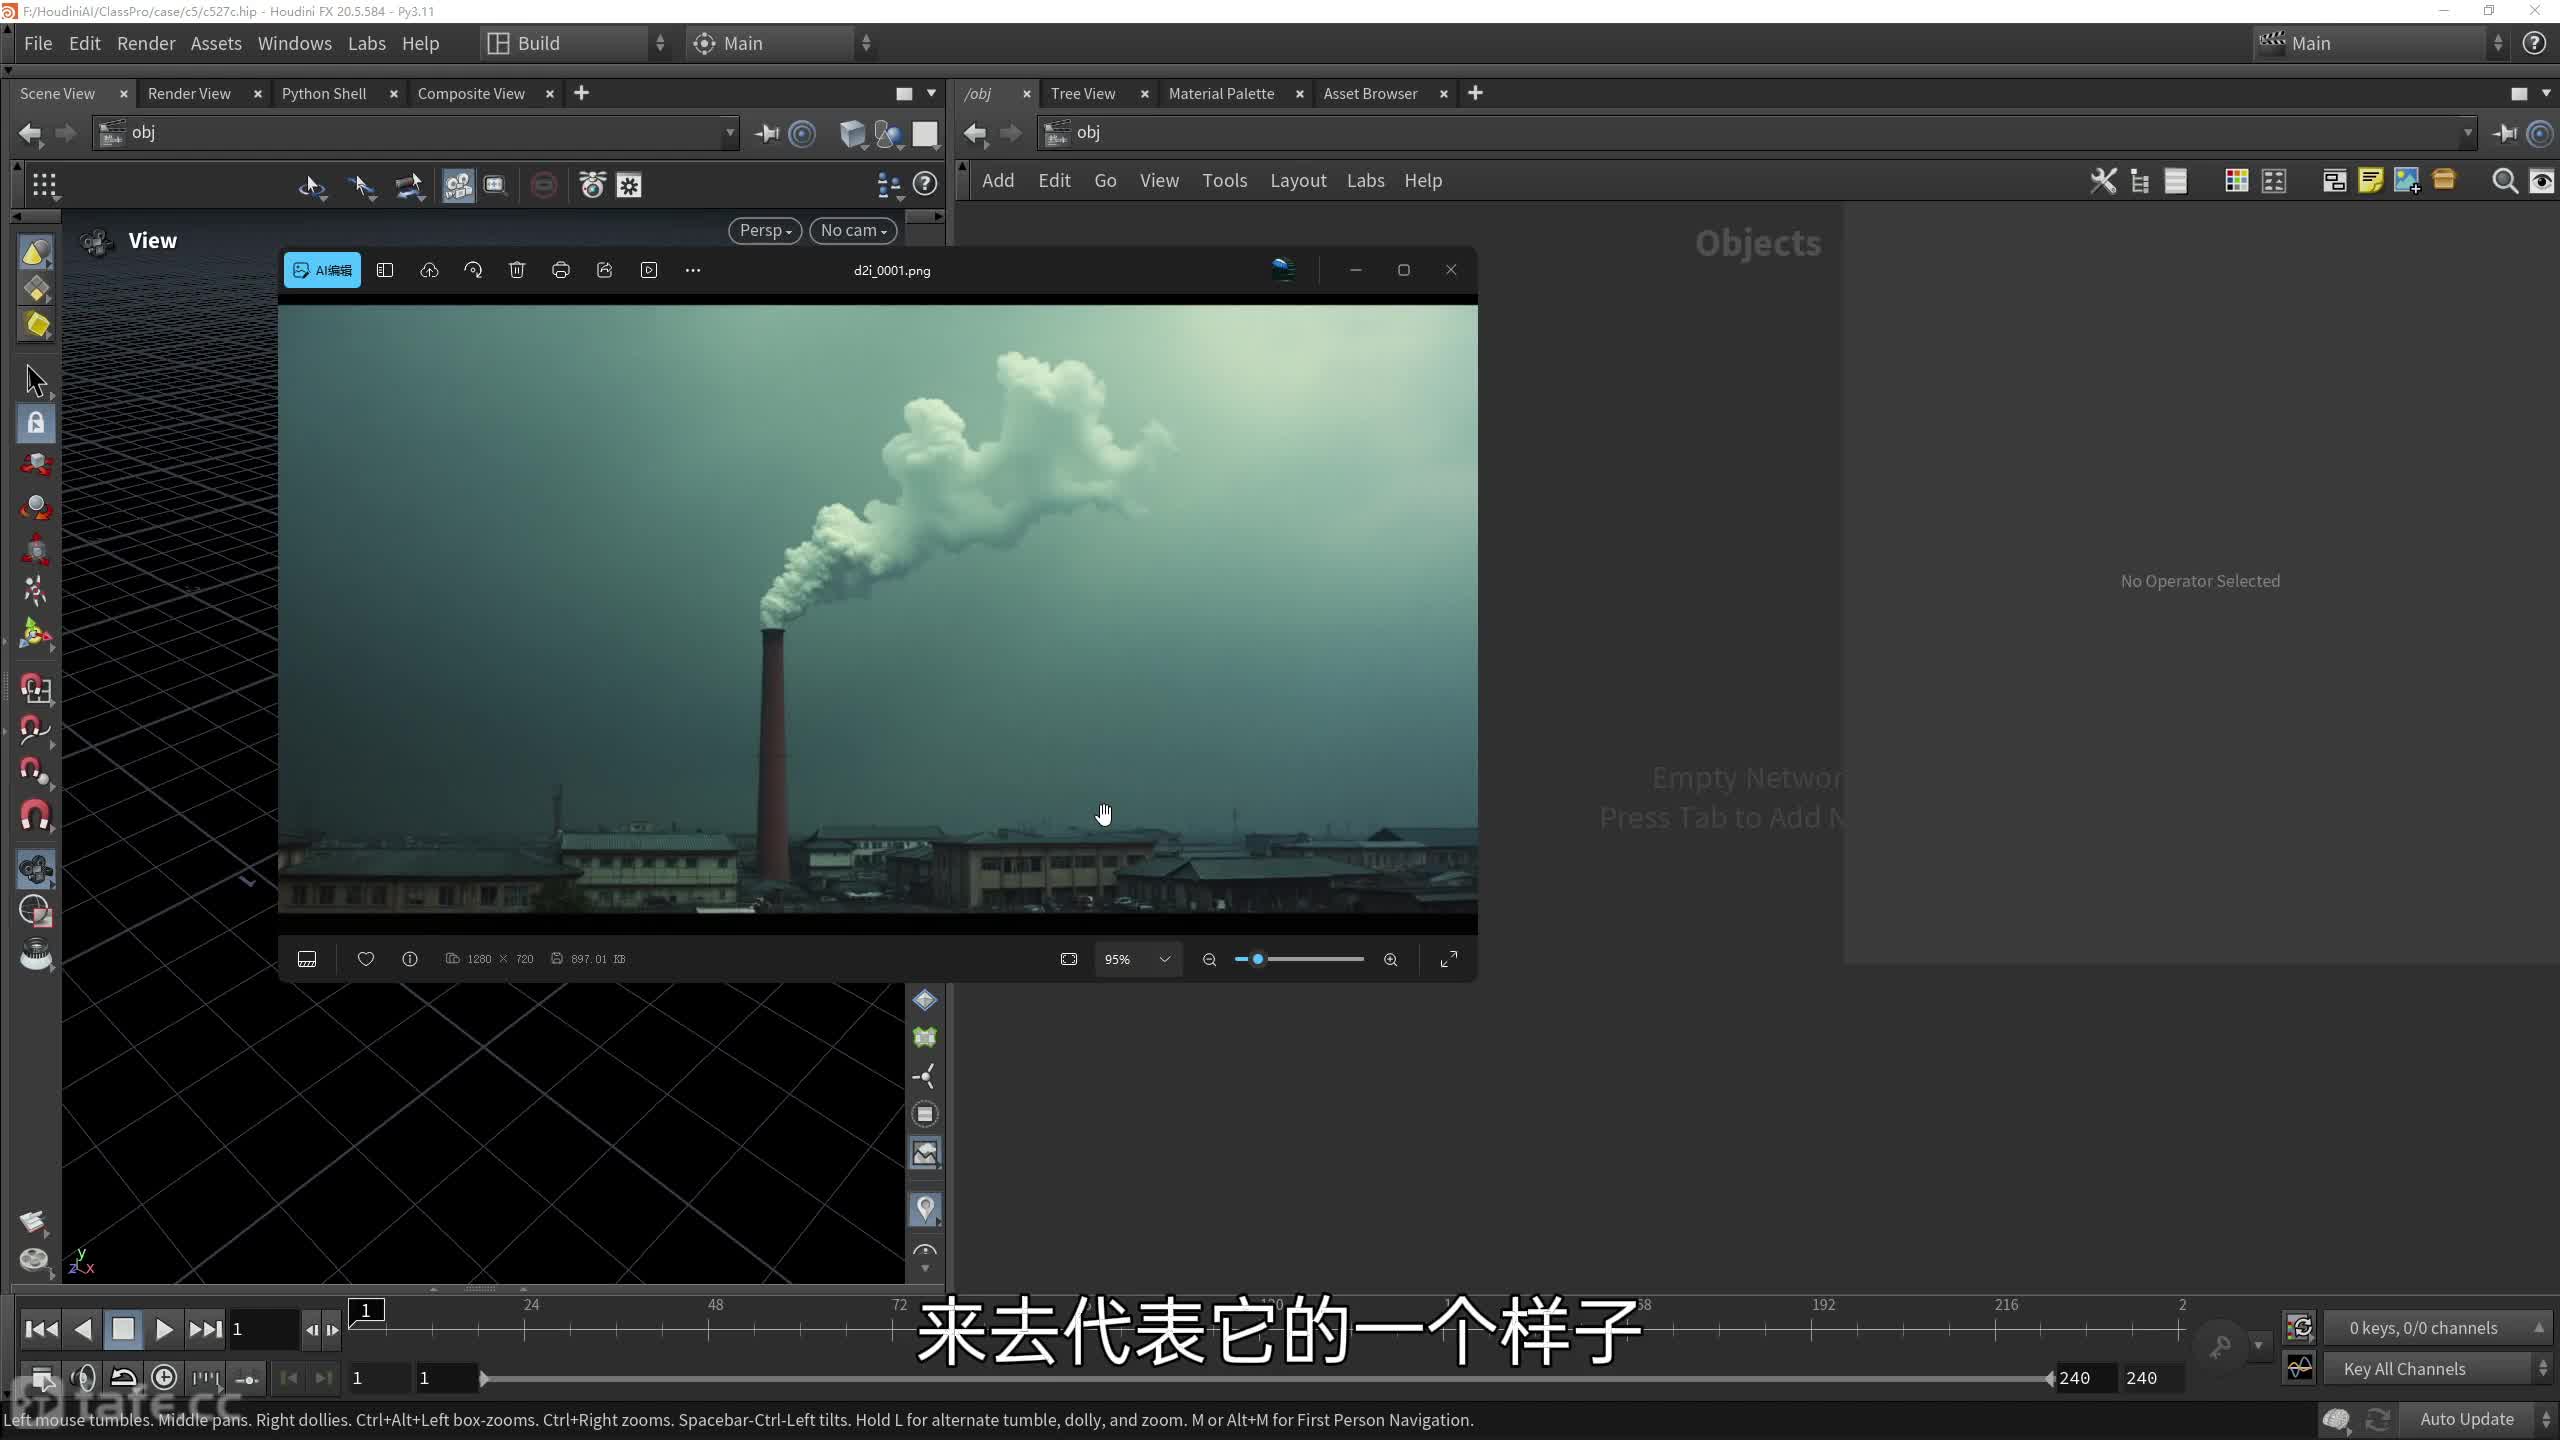
Task: Toggle the real-time playback clock button
Action: [164, 1378]
